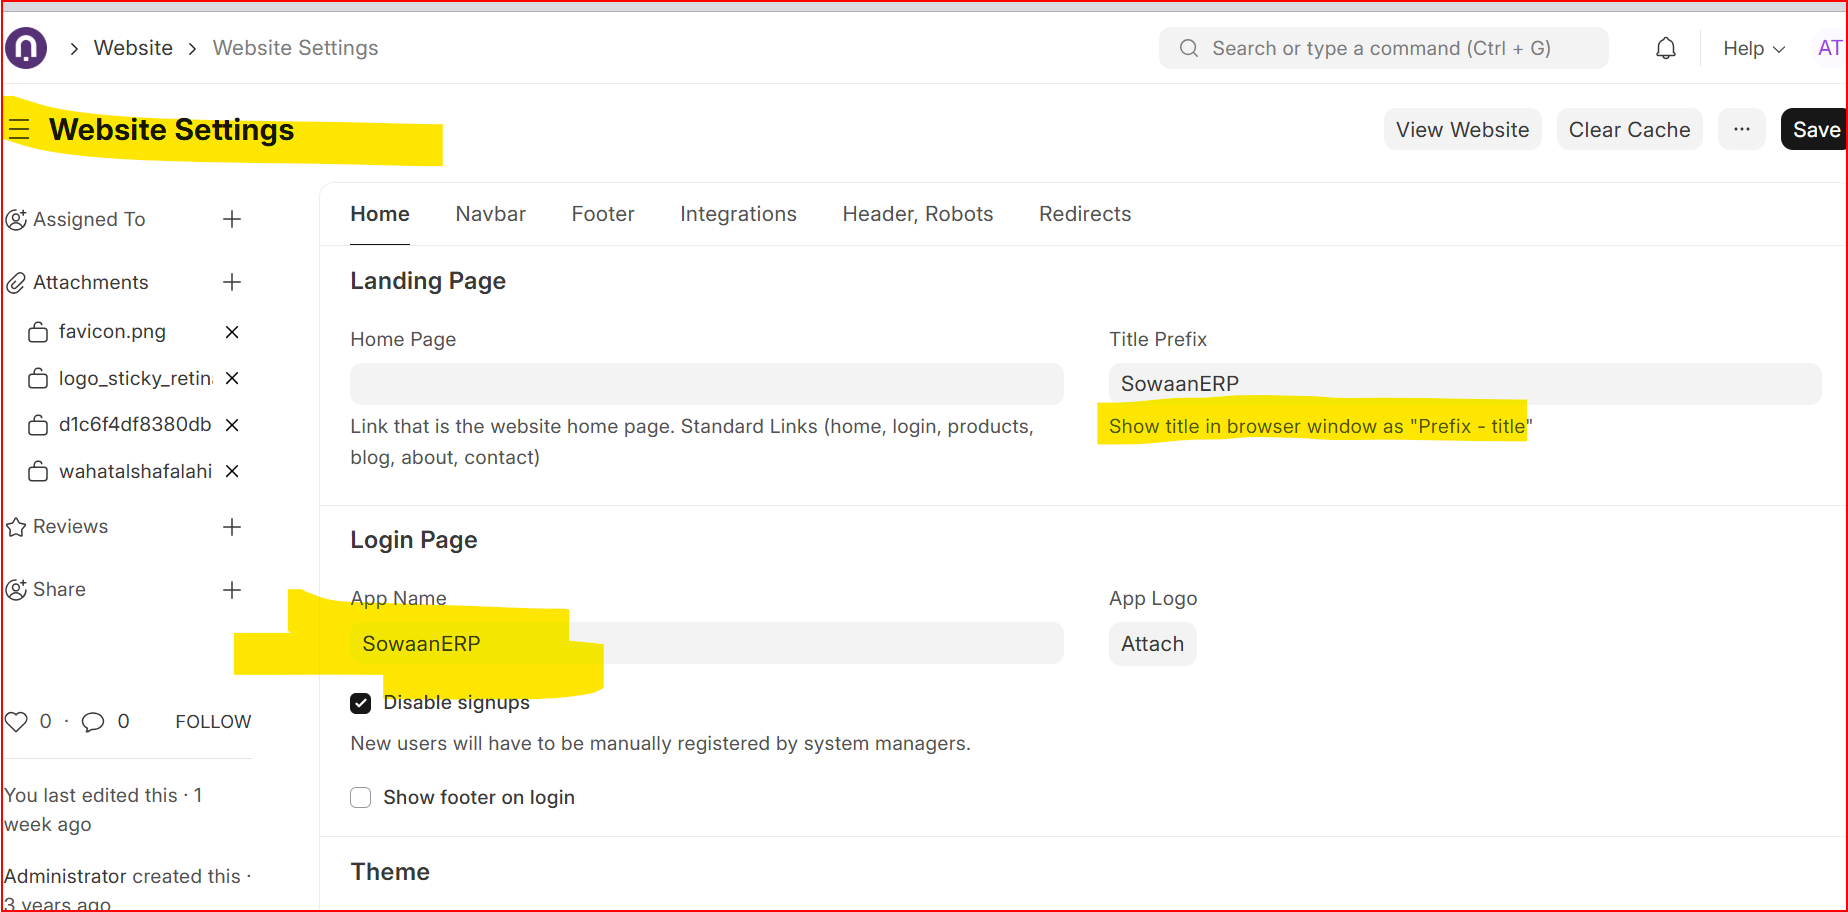This screenshot has height=912, width=1848.
Task: Edit the Title Prefix field
Action: click(x=1465, y=384)
